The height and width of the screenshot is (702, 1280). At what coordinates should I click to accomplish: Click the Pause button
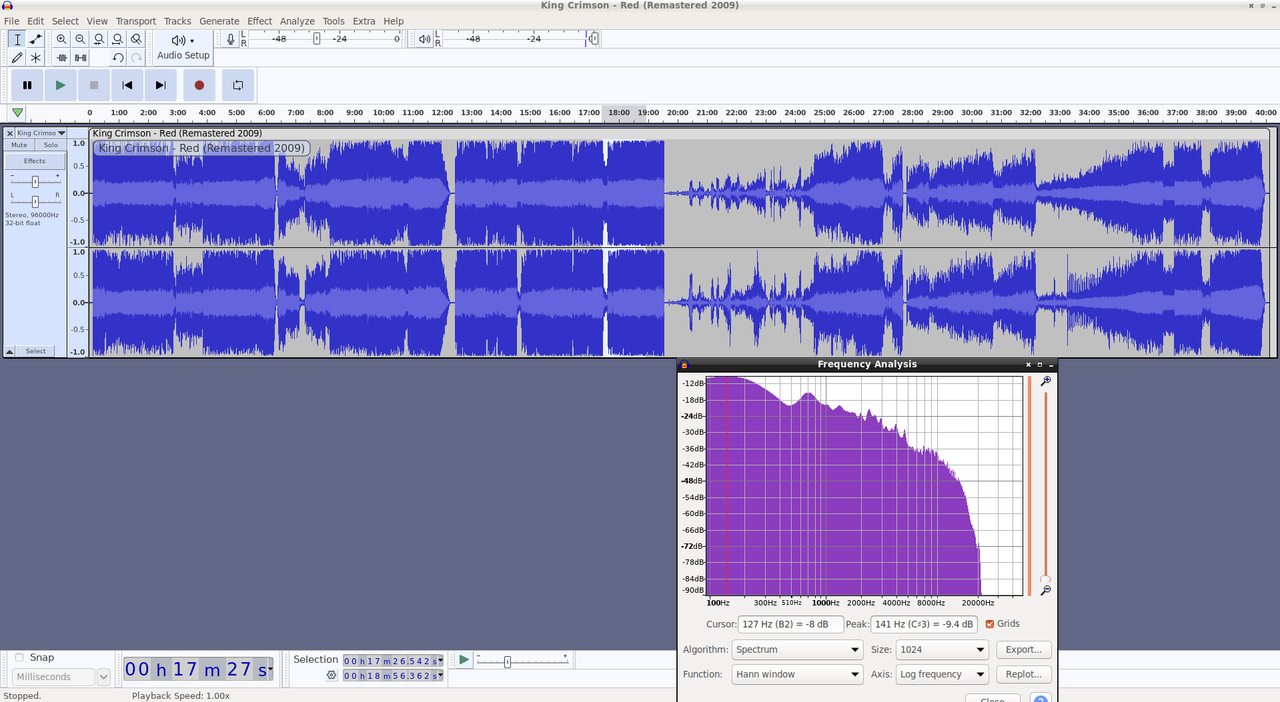coord(27,85)
